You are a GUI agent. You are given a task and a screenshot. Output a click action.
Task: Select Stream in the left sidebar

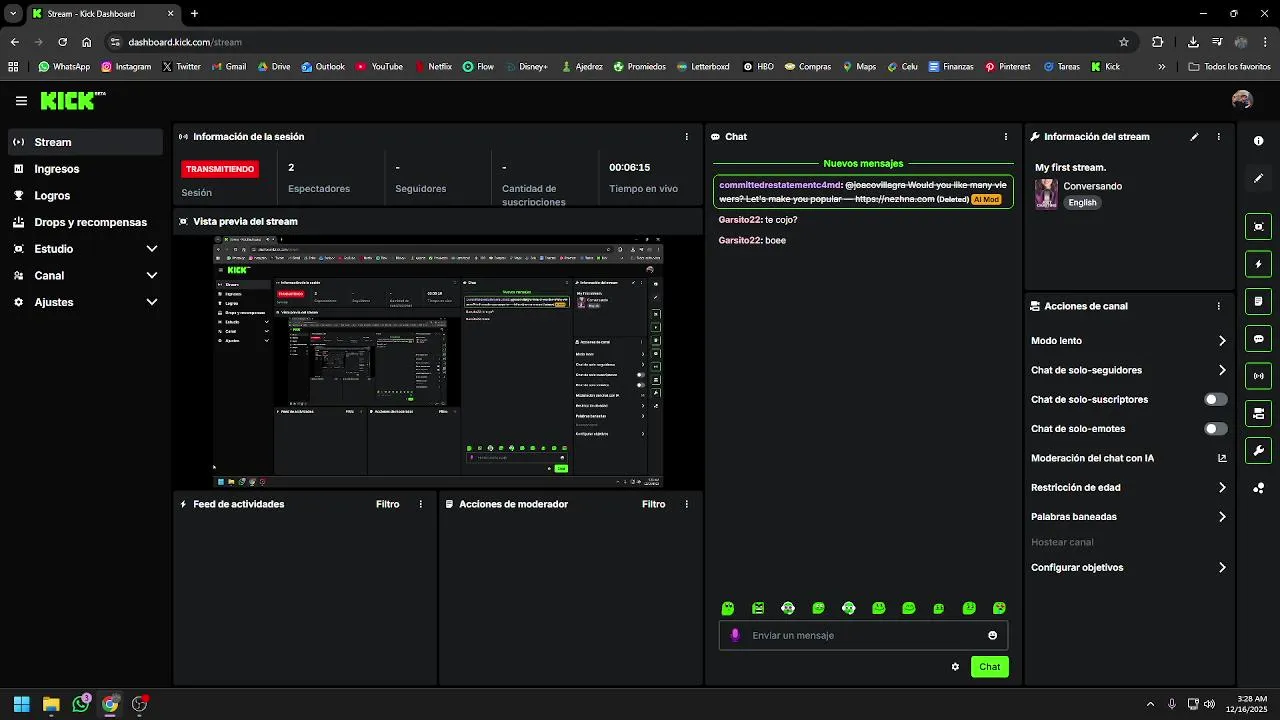coord(86,142)
